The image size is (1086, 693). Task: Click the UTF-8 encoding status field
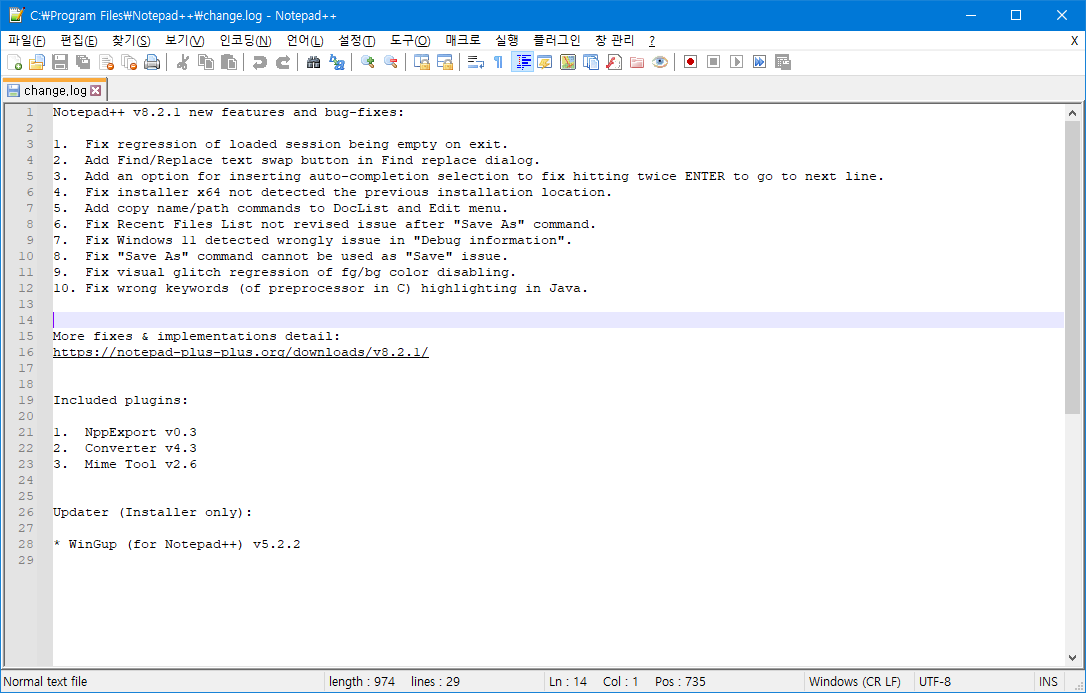pos(972,682)
